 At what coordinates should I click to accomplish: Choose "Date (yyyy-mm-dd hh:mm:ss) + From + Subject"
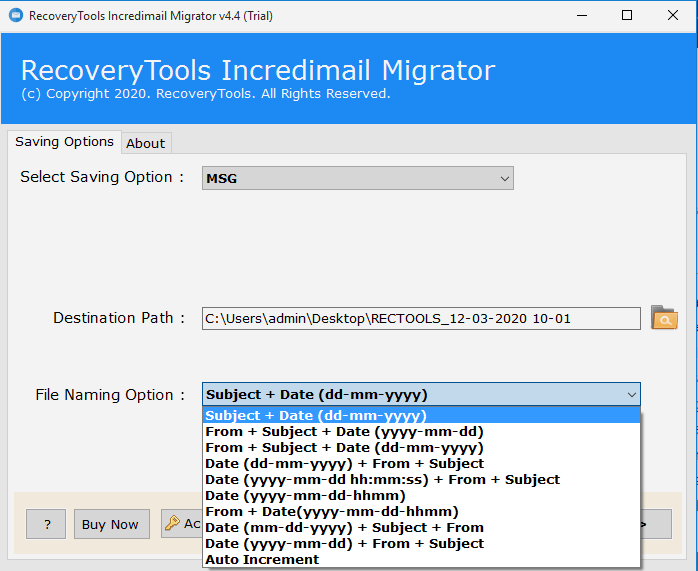point(421,480)
